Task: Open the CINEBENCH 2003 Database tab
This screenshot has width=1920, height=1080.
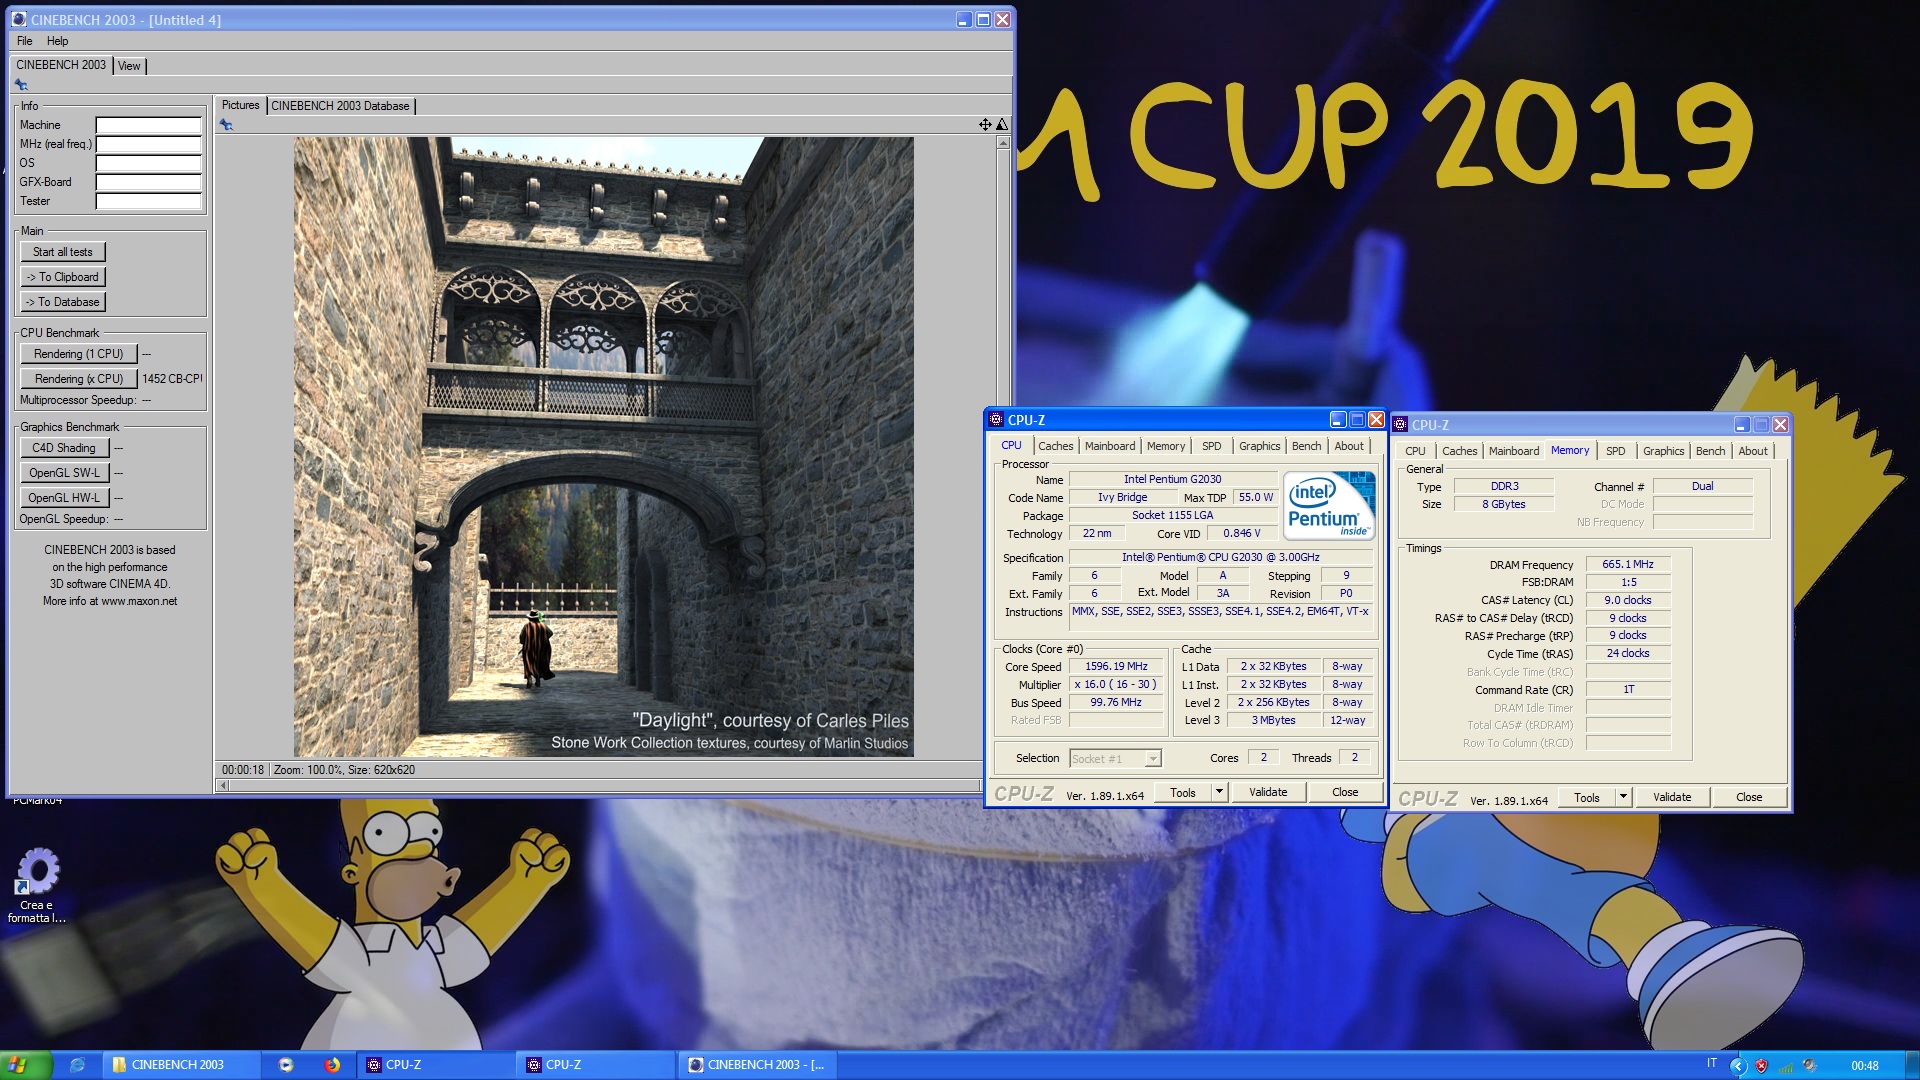Action: (340, 106)
